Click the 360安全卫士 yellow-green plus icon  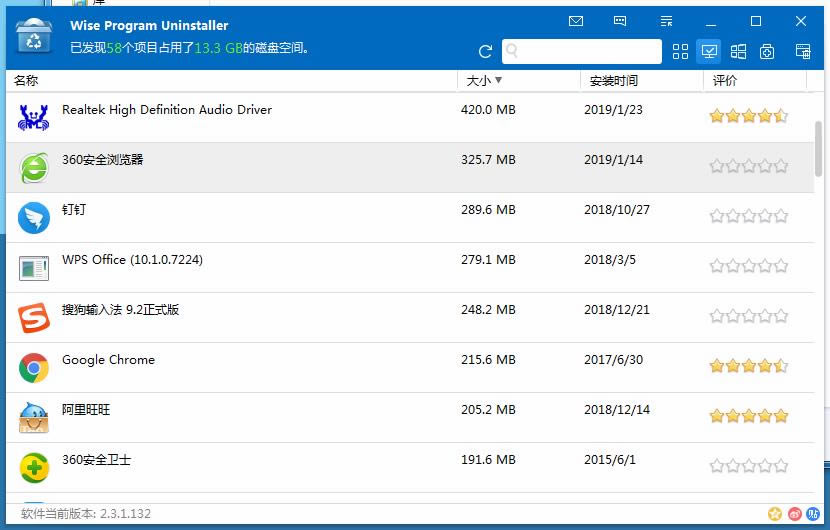[x=34, y=468]
